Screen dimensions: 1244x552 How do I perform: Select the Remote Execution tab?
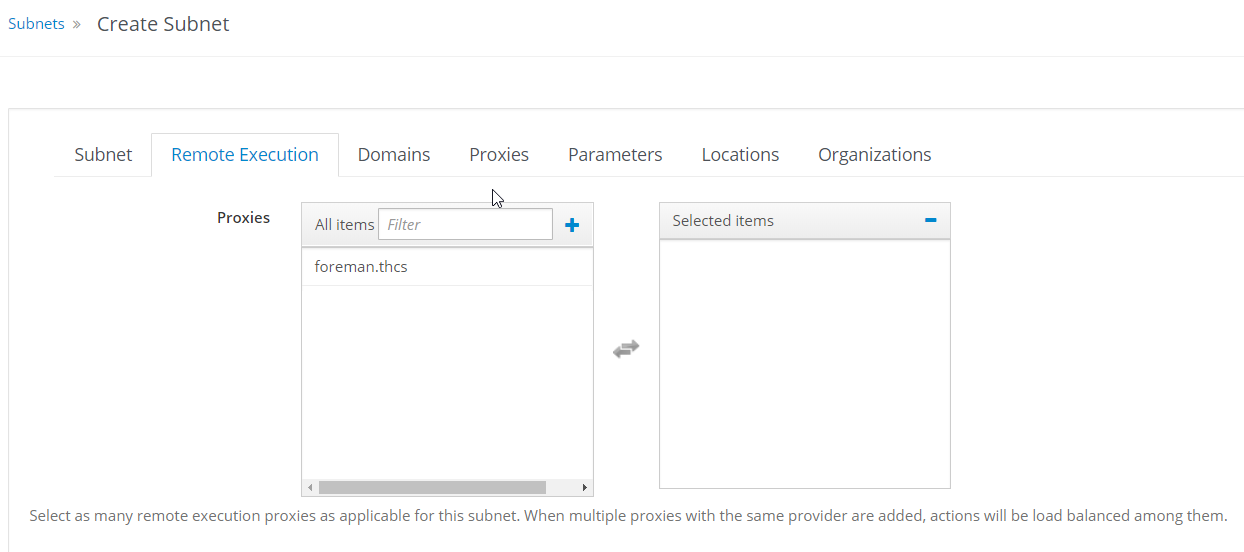pyautogui.click(x=245, y=155)
